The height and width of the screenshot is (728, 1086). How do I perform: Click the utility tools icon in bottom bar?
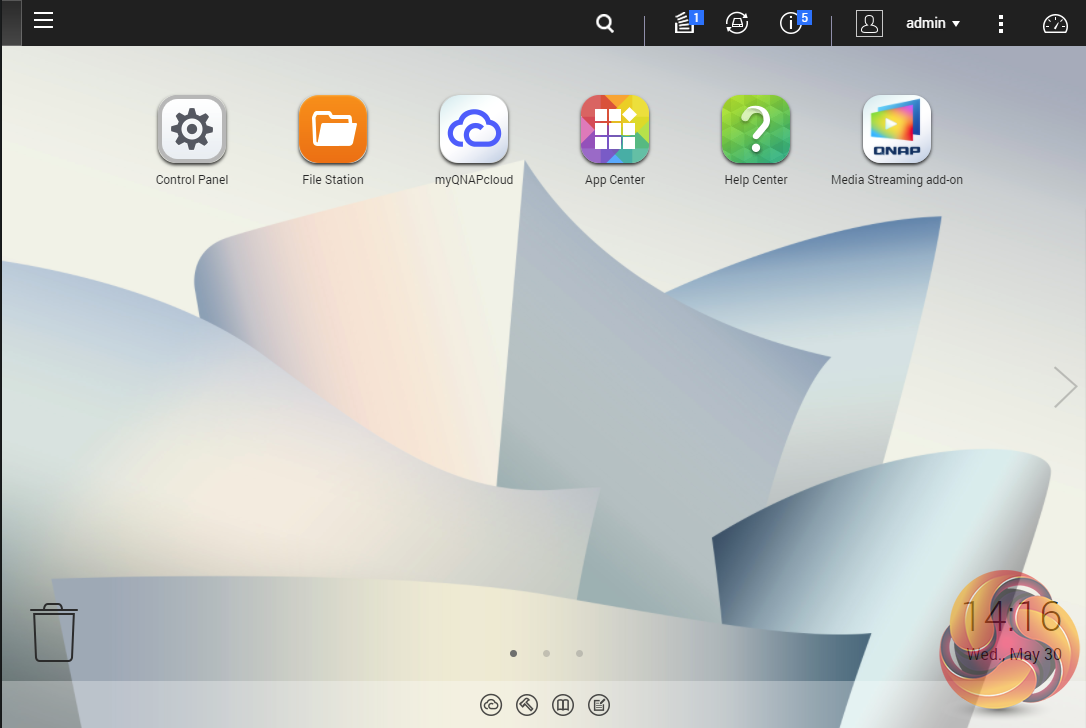527,705
